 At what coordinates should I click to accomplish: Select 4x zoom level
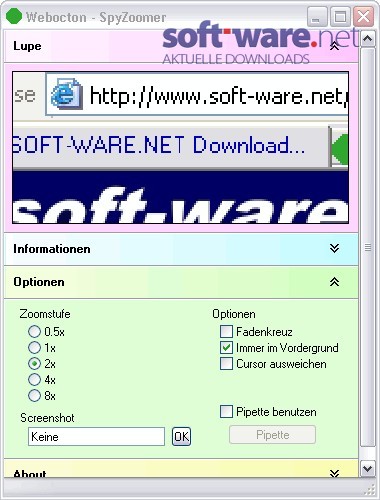pyautogui.click(x=34, y=380)
